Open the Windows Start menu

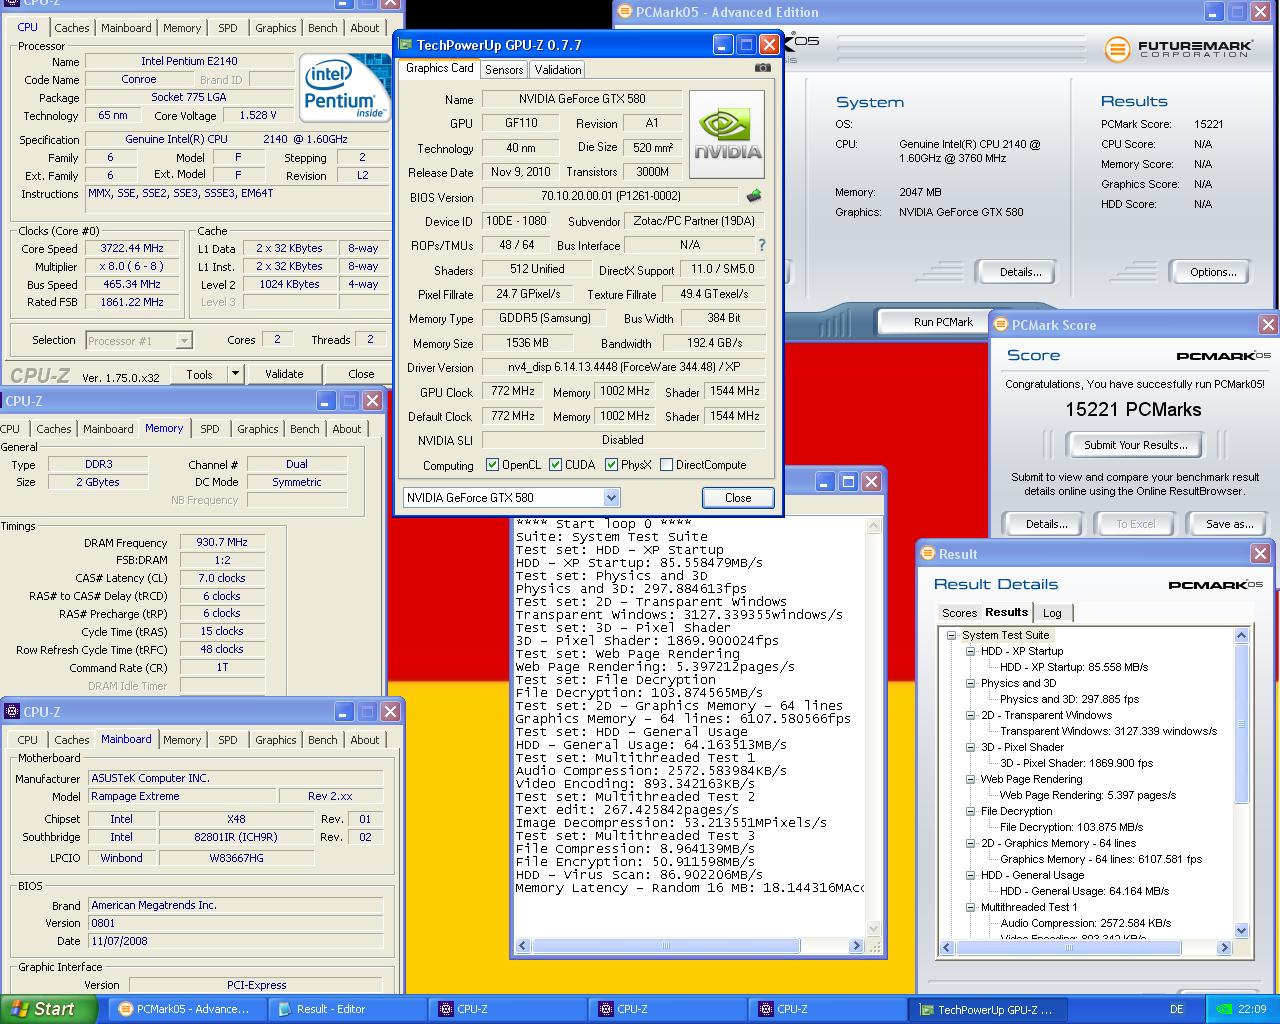click(x=49, y=1009)
